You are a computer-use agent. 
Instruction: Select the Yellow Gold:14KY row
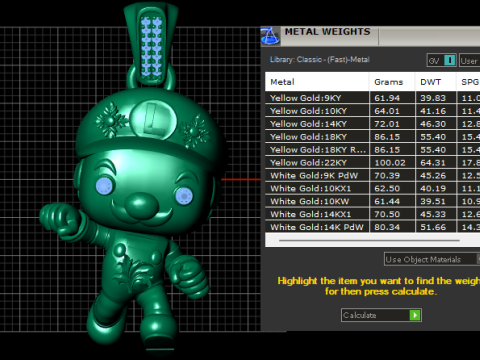click(x=373, y=124)
